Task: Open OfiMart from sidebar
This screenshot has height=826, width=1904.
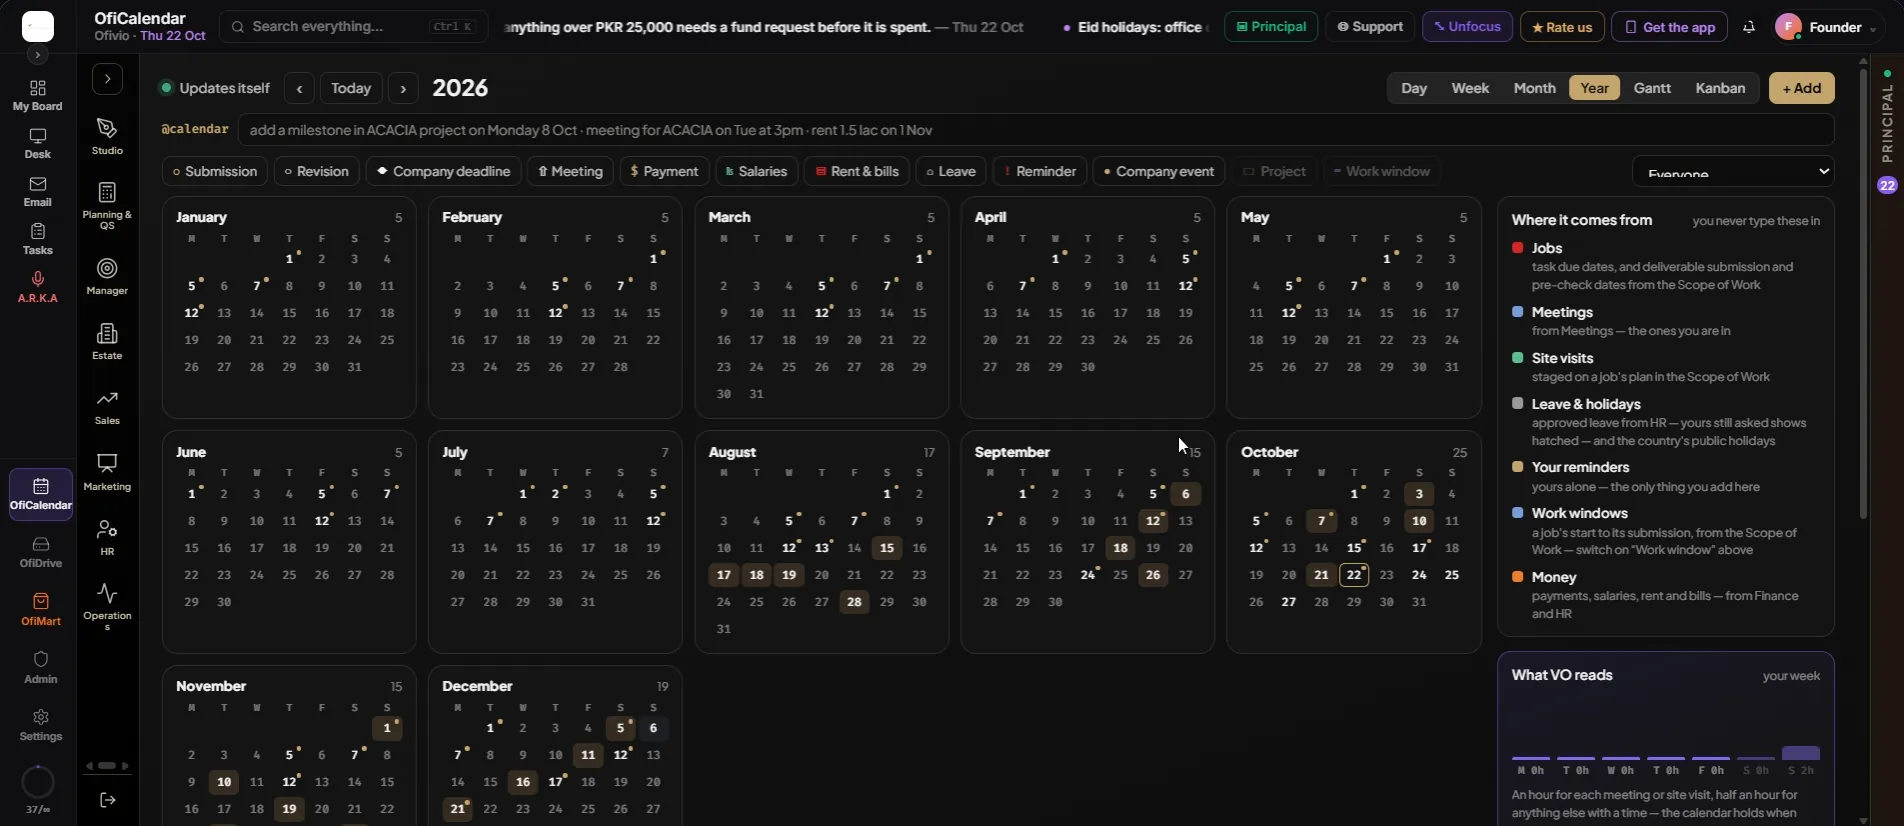Action: [x=41, y=610]
